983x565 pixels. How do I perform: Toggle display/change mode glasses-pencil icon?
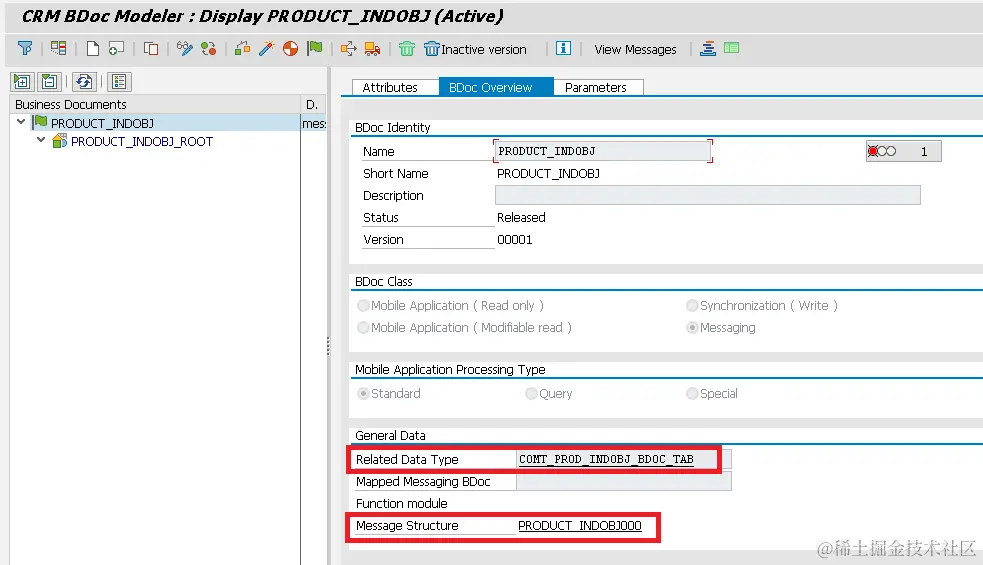click(x=184, y=48)
